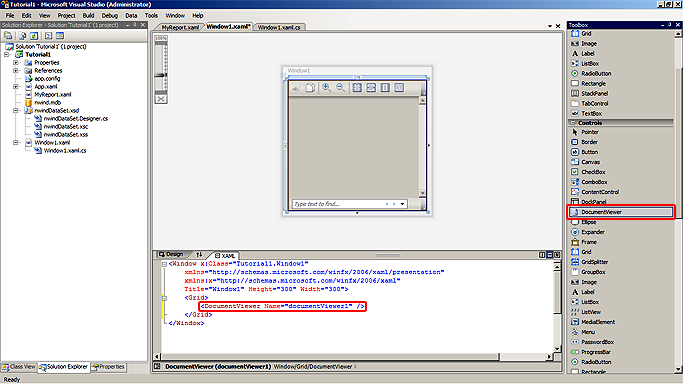
Task: Open MyReport.xaml in Solution Explorer
Action: click(x=53, y=94)
